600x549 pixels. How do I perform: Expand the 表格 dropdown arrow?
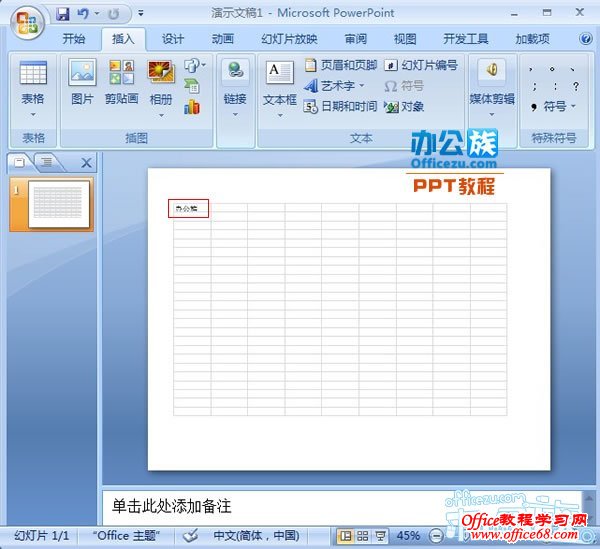point(33,114)
